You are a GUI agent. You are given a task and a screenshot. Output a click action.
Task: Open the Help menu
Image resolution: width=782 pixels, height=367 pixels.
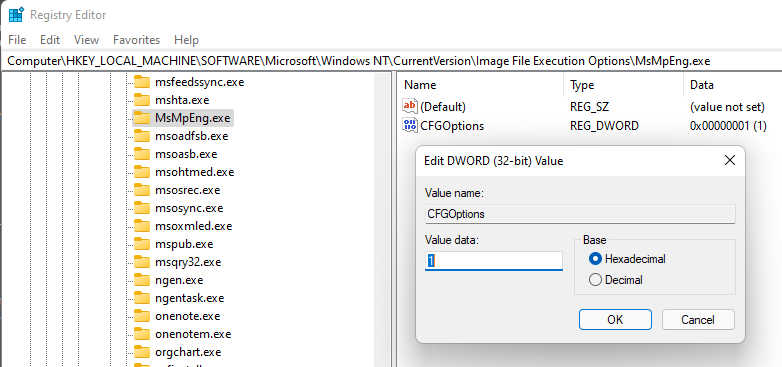186,40
